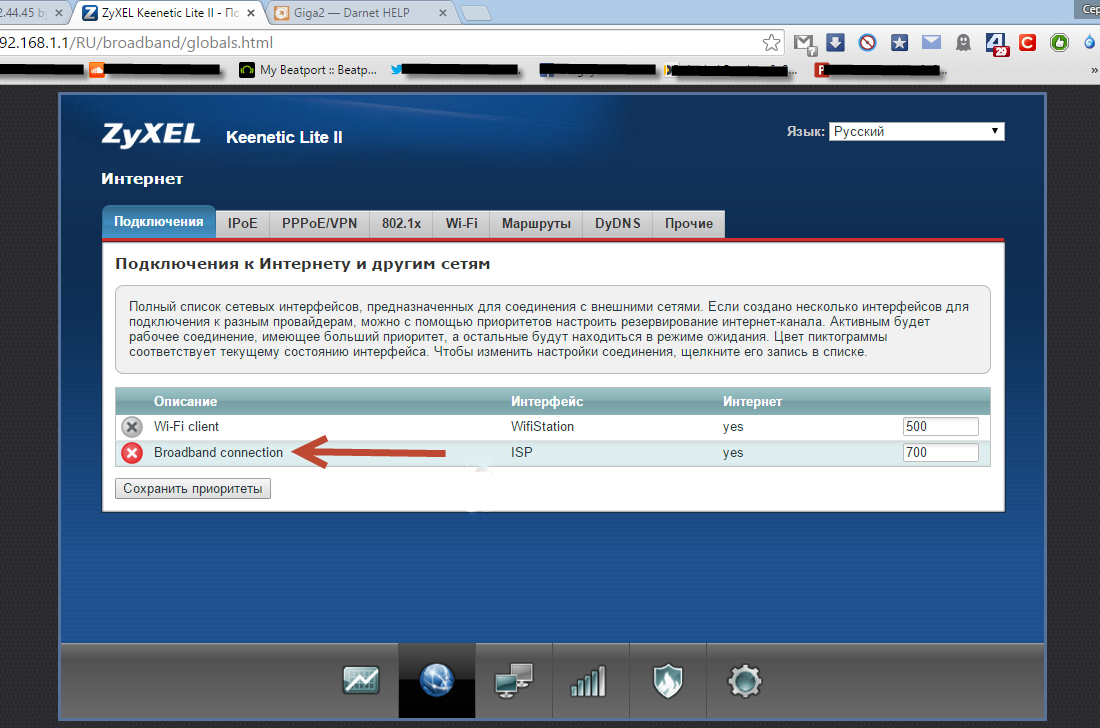The width and height of the screenshot is (1100, 728).
Task: Open the SoundCloud bookmark icon
Action: click(x=97, y=69)
